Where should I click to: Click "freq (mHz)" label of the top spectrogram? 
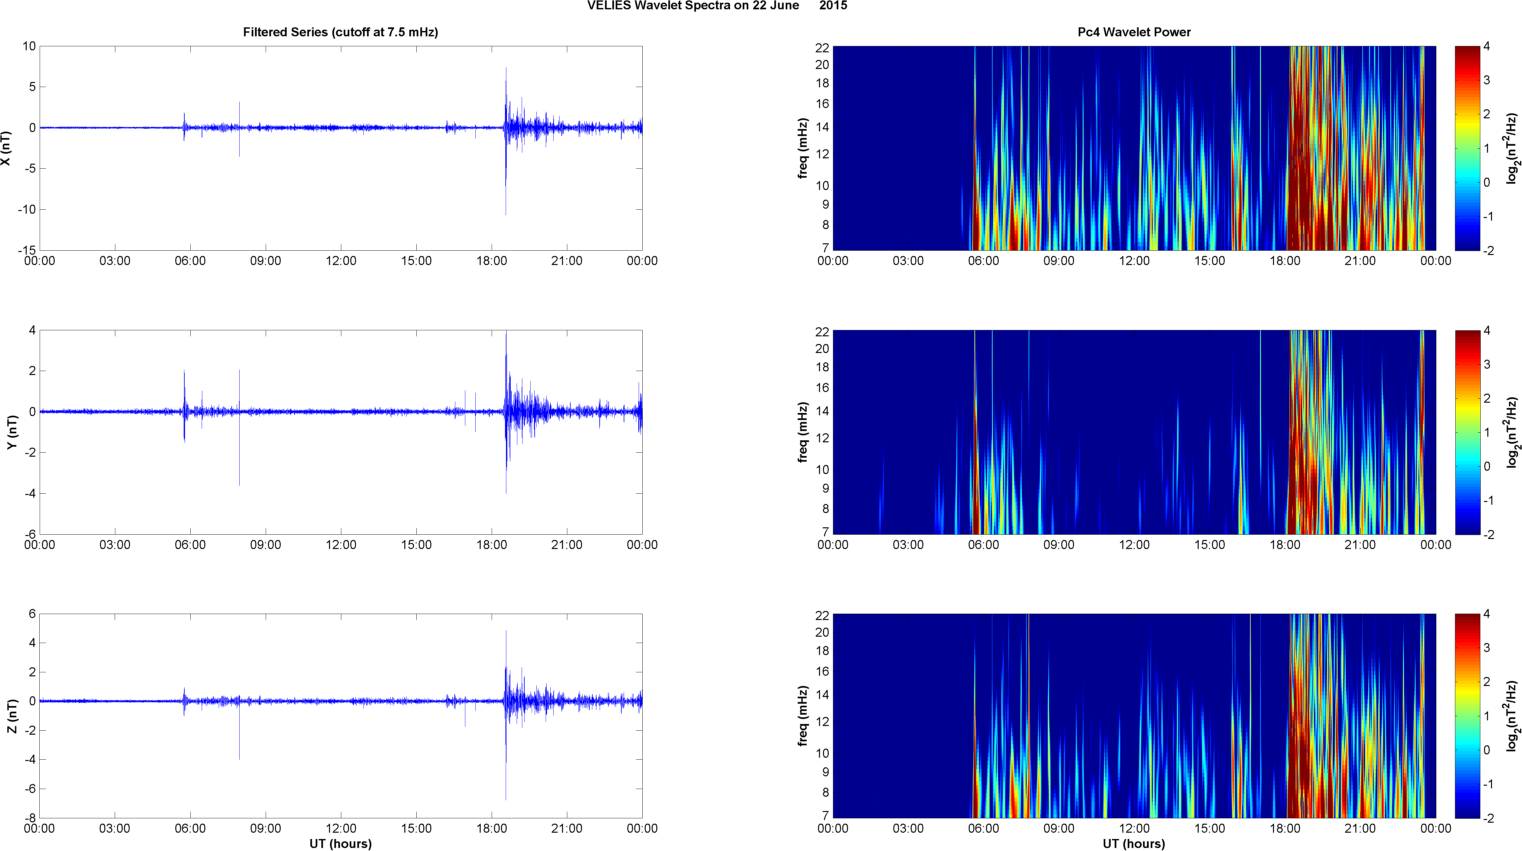803,148
